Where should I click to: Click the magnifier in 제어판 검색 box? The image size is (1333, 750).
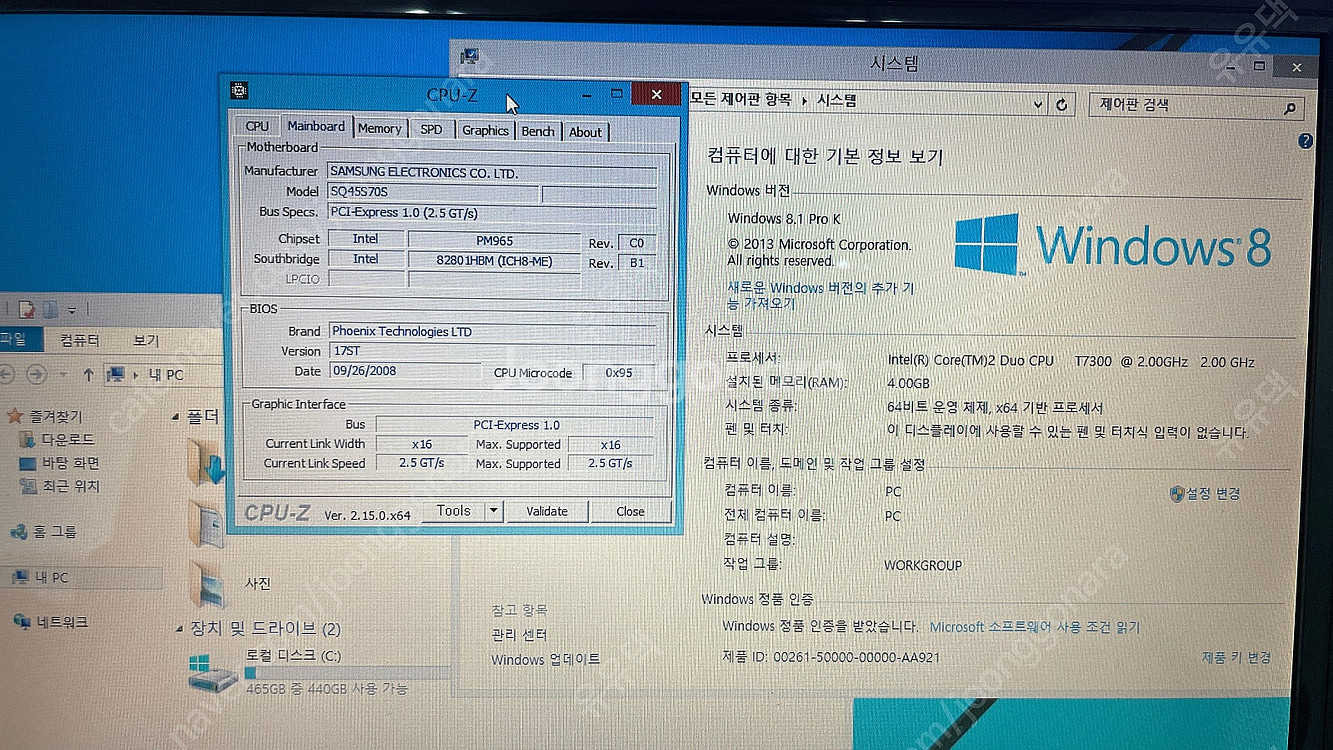pyautogui.click(x=1290, y=108)
